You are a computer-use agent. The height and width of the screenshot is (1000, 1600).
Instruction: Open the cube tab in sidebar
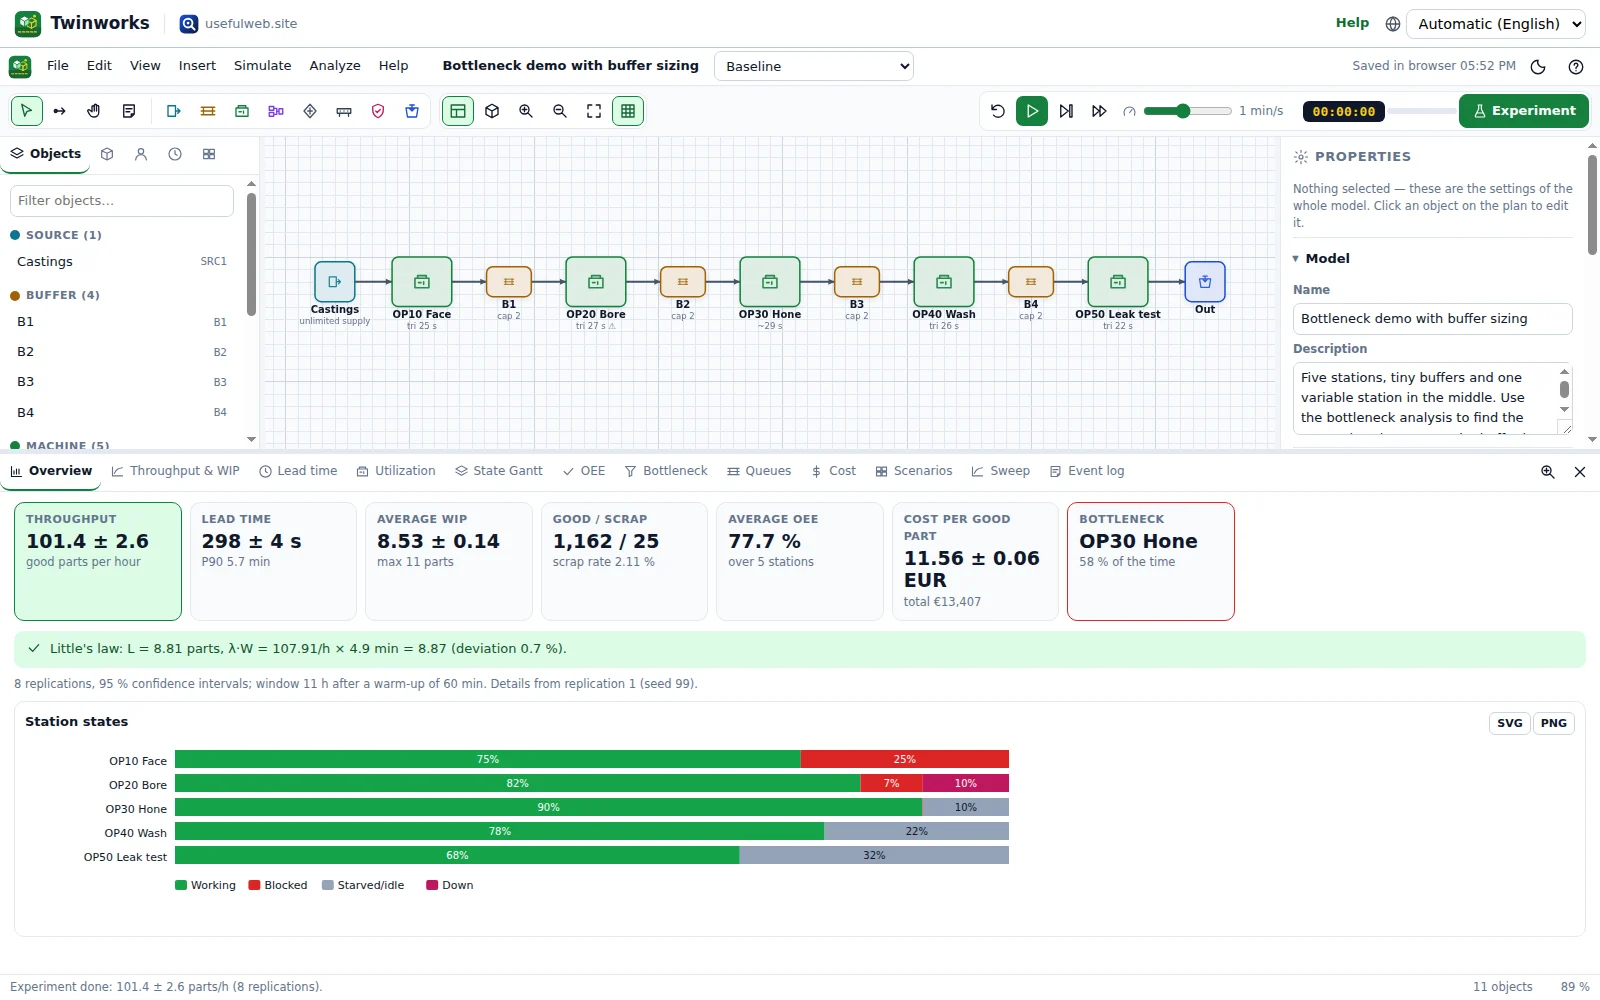(107, 154)
